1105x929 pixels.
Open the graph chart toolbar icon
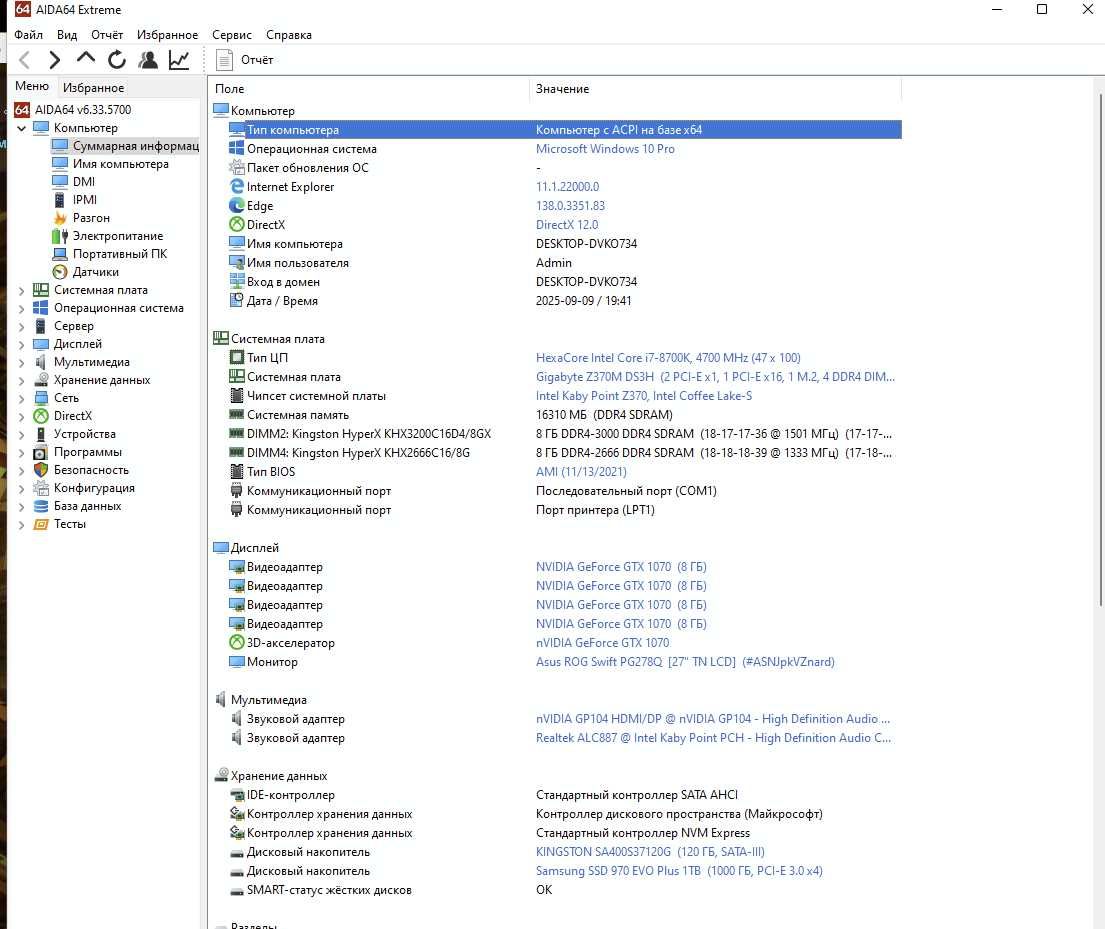pos(179,60)
